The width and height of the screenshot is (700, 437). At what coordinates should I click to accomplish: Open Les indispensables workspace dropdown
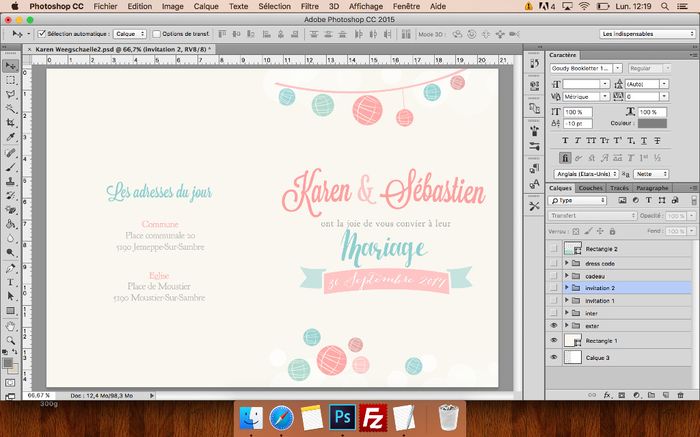pos(647,34)
